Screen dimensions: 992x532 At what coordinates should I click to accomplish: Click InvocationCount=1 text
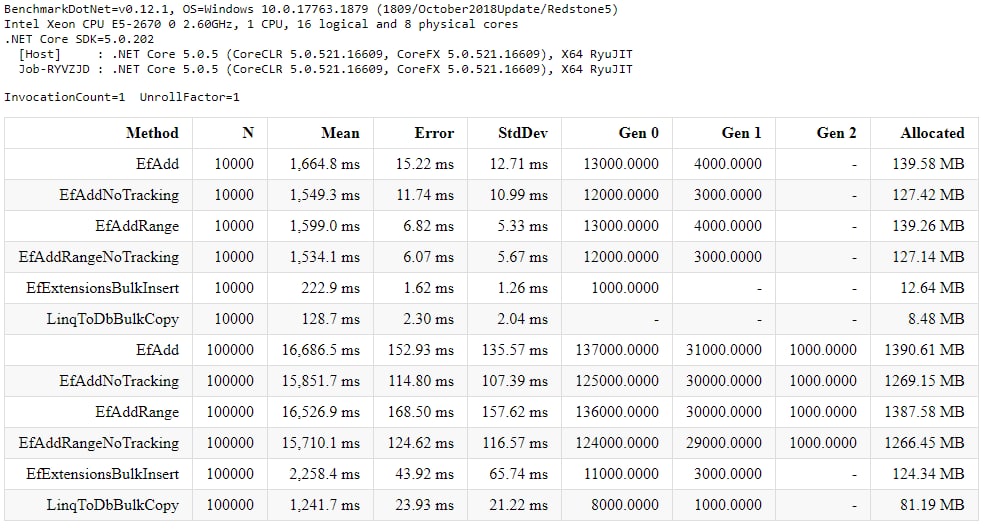click(65, 97)
